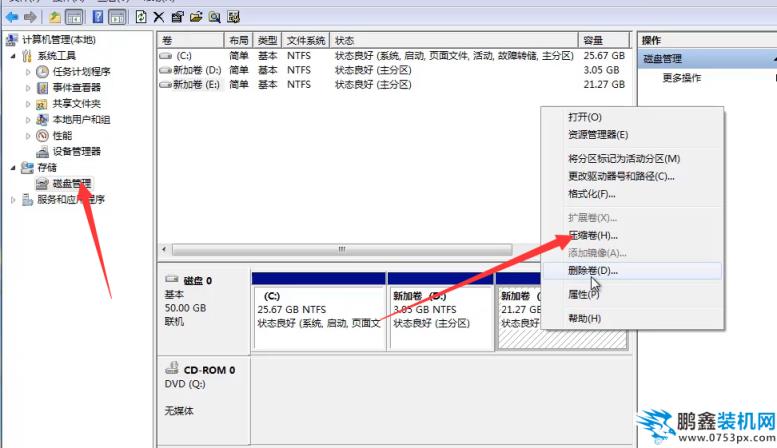
Task: Expand the 本地用户和组 node arrow
Action: [28, 119]
